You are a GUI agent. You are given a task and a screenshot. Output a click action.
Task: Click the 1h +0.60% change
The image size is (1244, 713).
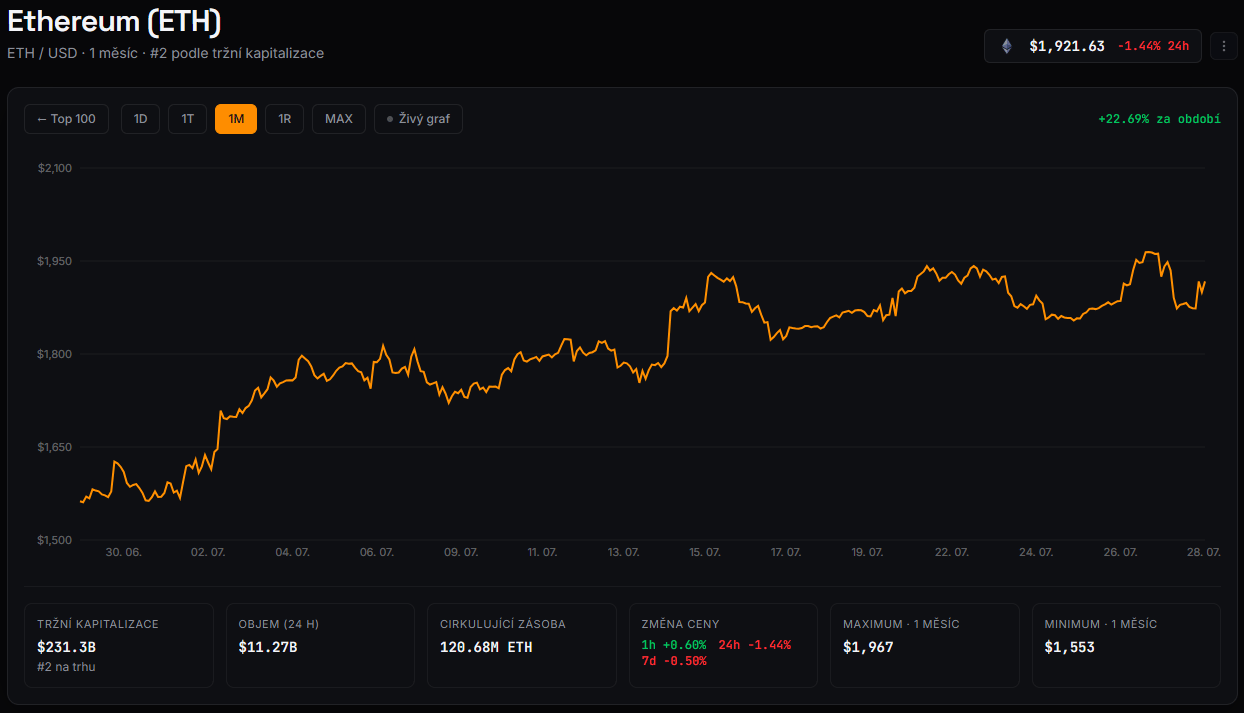(x=673, y=645)
